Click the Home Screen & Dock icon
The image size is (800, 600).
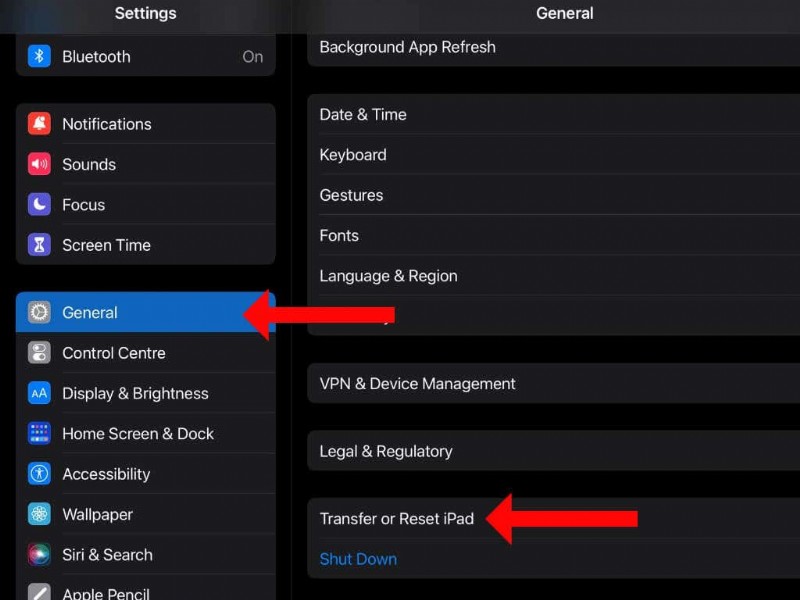(38, 434)
